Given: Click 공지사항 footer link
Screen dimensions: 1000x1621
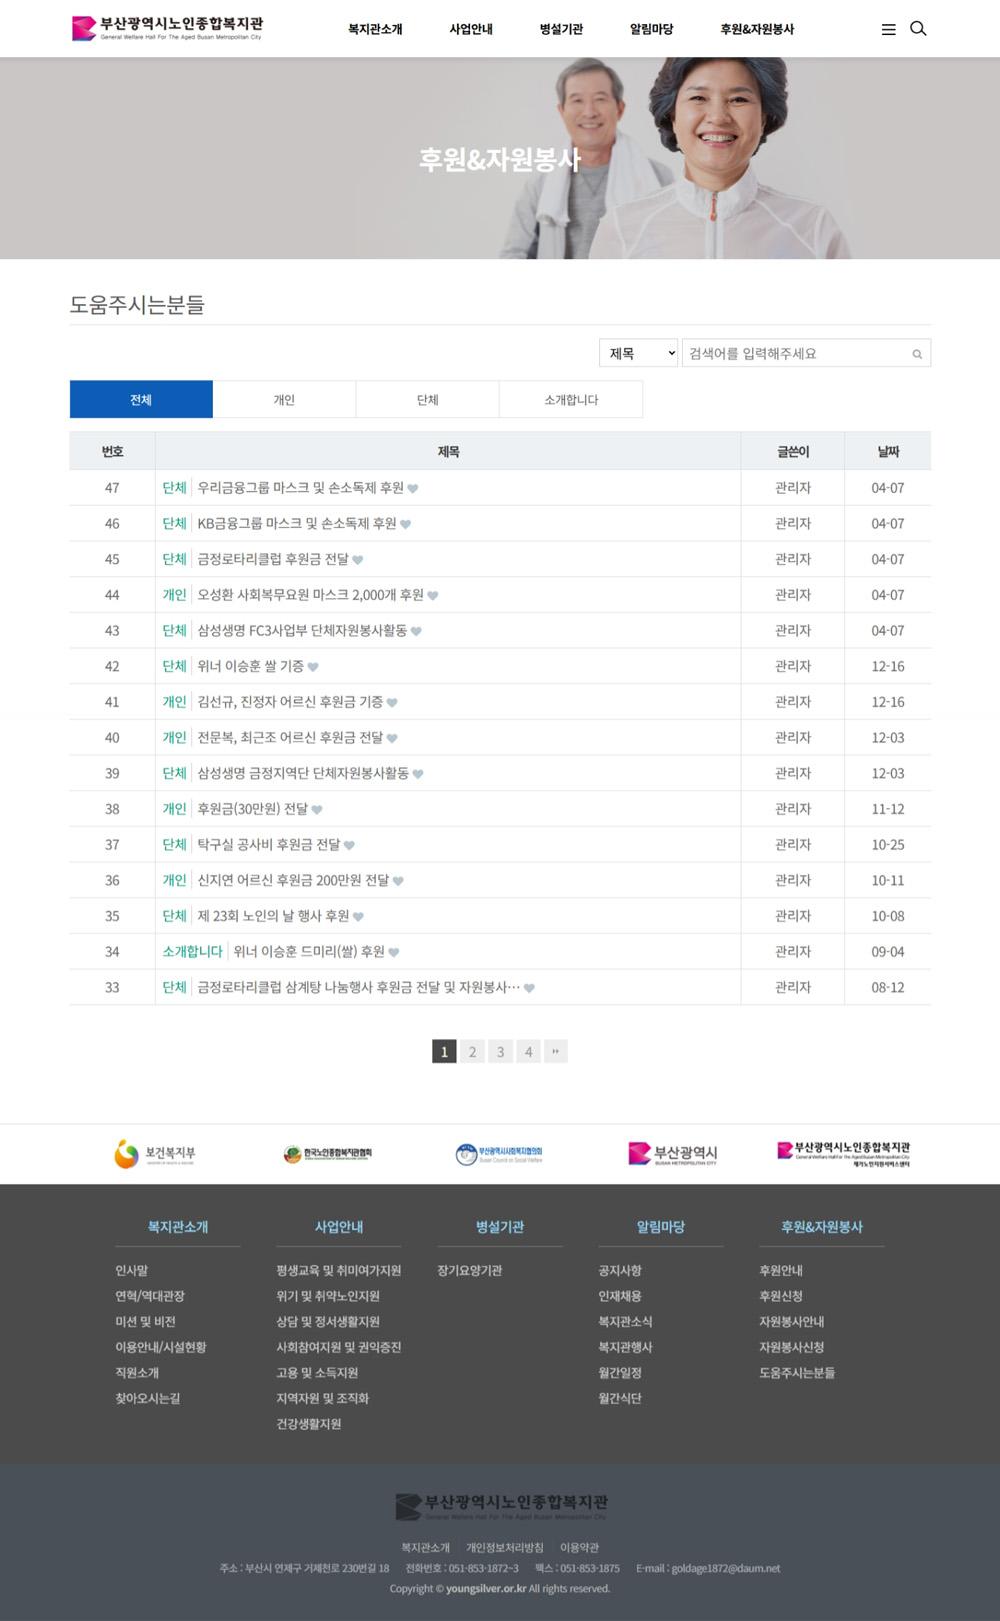Looking at the screenshot, I should (x=620, y=1271).
